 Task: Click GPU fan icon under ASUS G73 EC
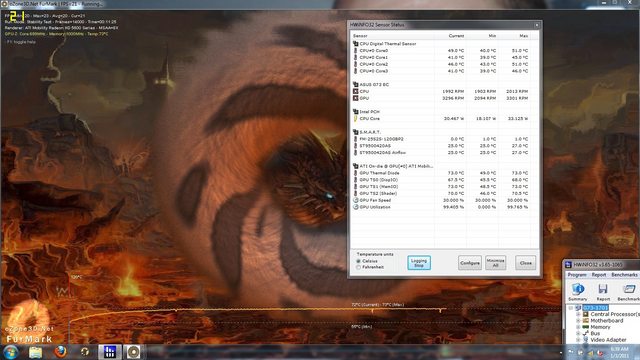click(356, 98)
